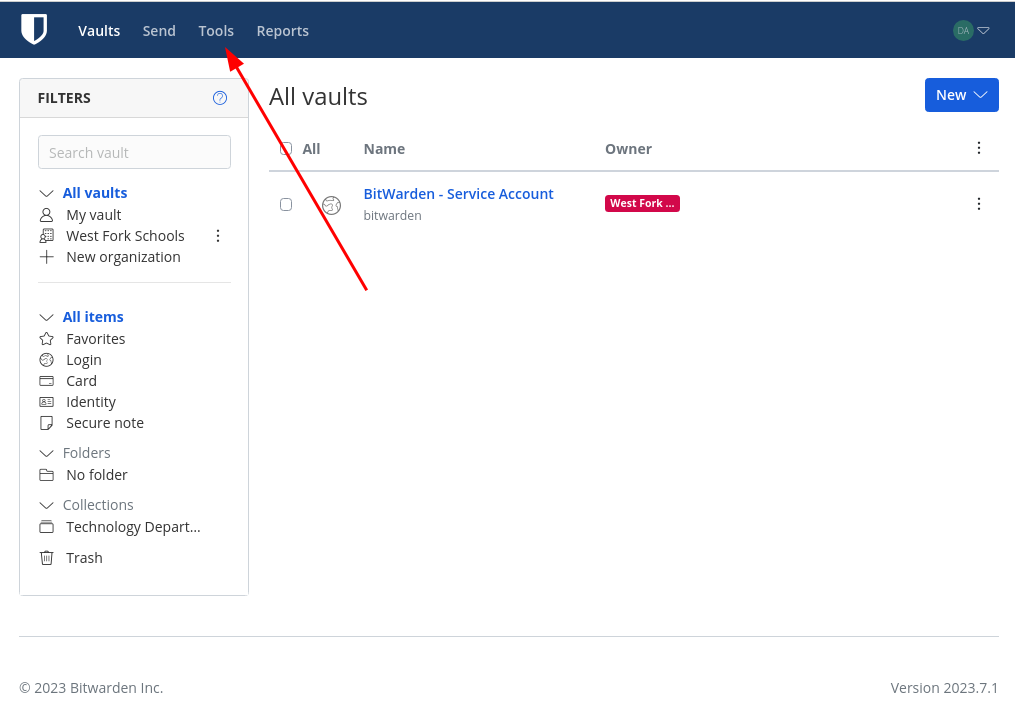Show items with No folder
This screenshot has width=1015, height=710.
[97, 475]
